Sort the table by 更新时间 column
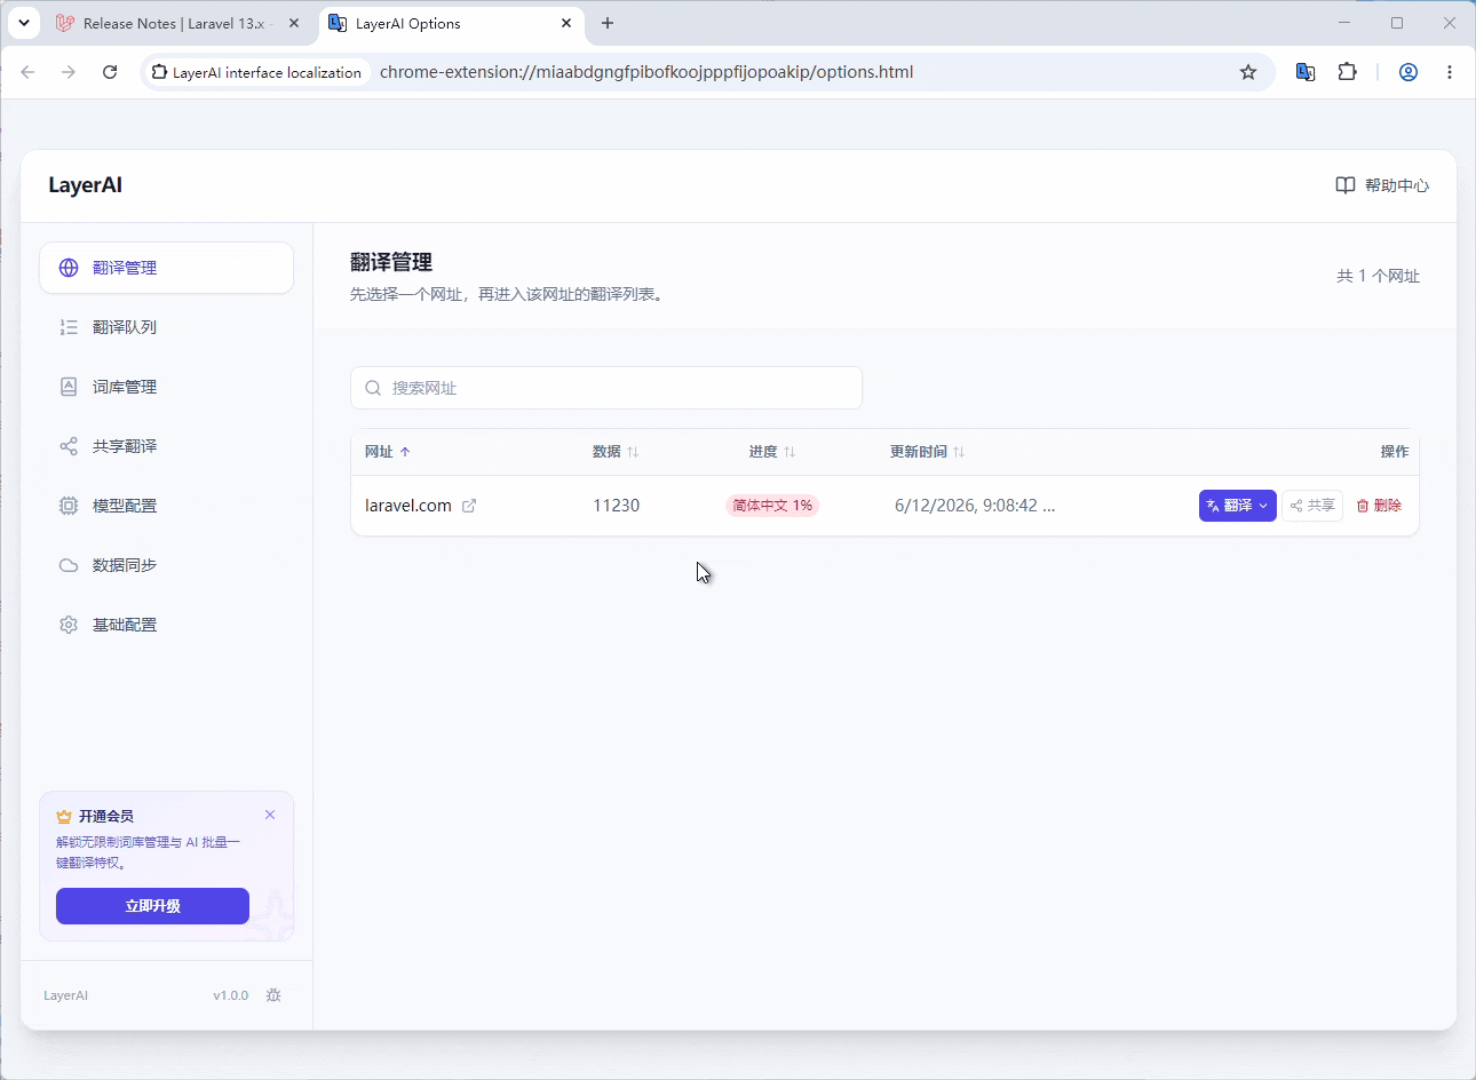The image size is (1476, 1080). click(x=927, y=452)
